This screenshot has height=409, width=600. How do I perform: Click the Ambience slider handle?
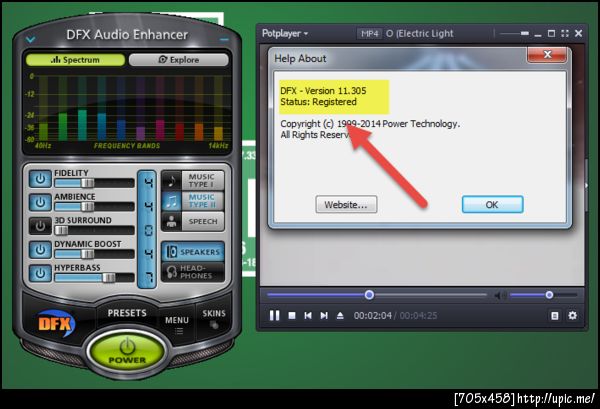(88, 207)
